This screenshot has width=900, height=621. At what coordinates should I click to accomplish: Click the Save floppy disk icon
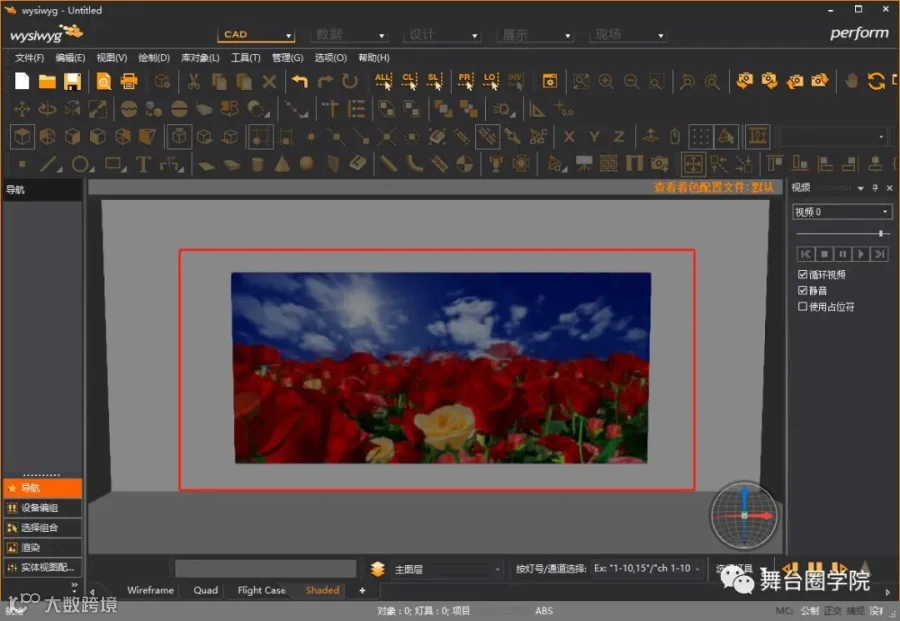click(x=72, y=82)
